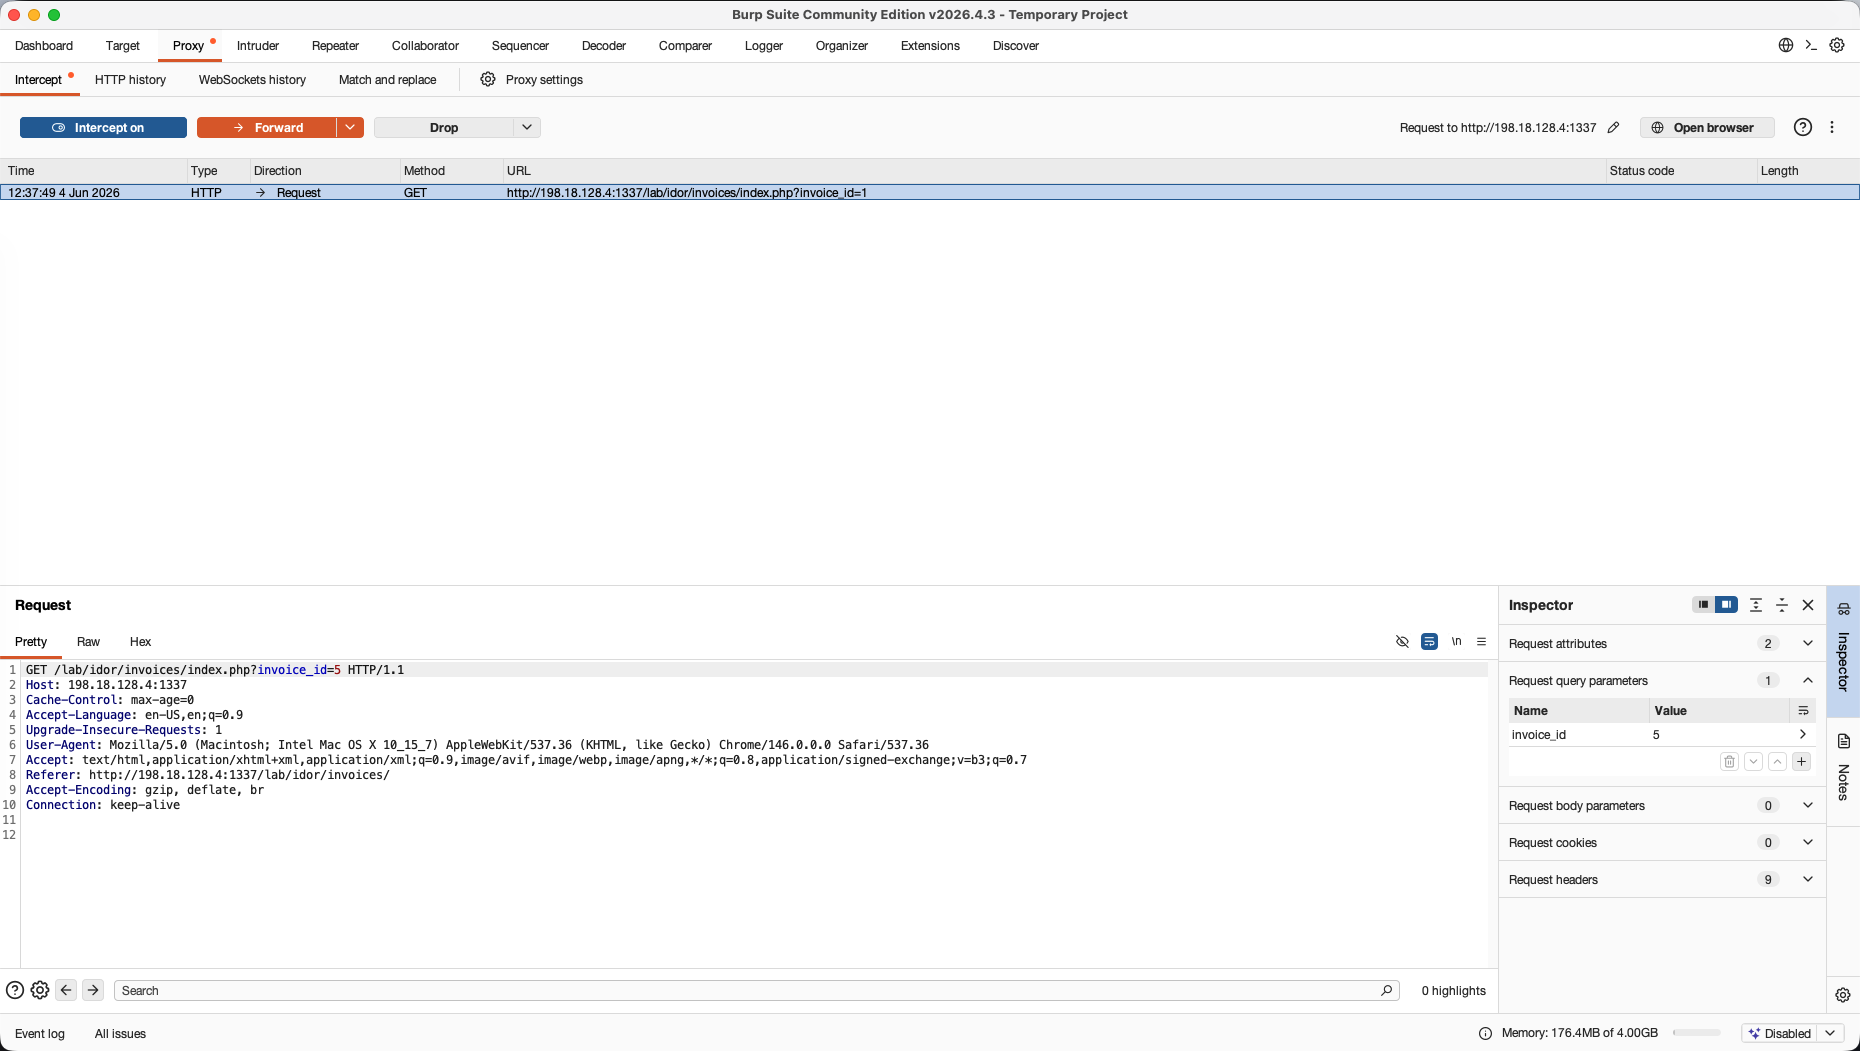This screenshot has height=1051, width=1860.
Task: Click in the request Search input field
Action: (746, 990)
